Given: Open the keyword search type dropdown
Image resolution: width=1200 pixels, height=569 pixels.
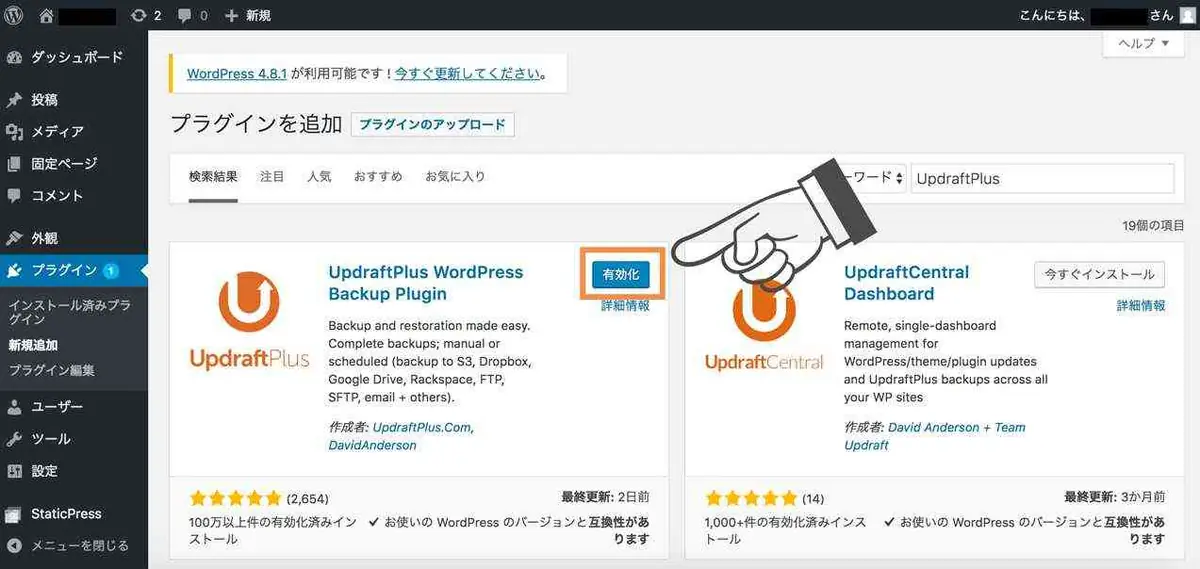Looking at the screenshot, I should pos(874,178).
